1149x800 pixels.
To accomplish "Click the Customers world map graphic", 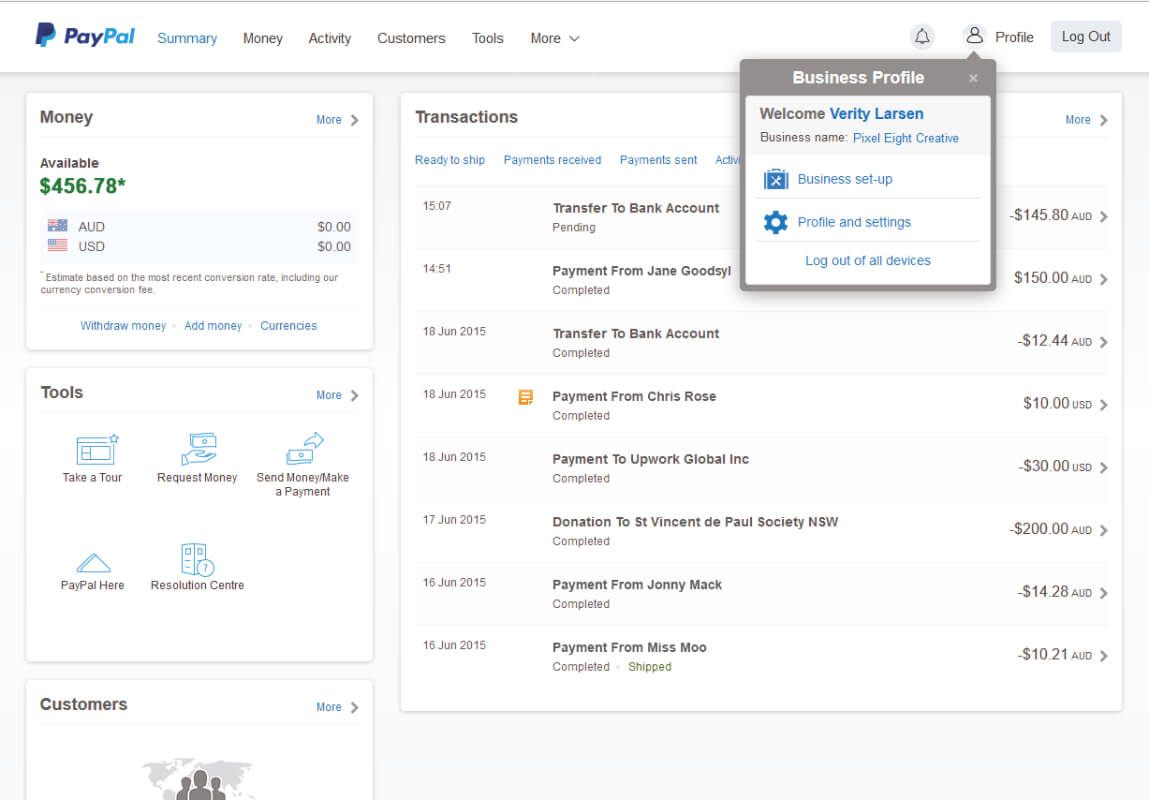I will click(x=199, y=779).
